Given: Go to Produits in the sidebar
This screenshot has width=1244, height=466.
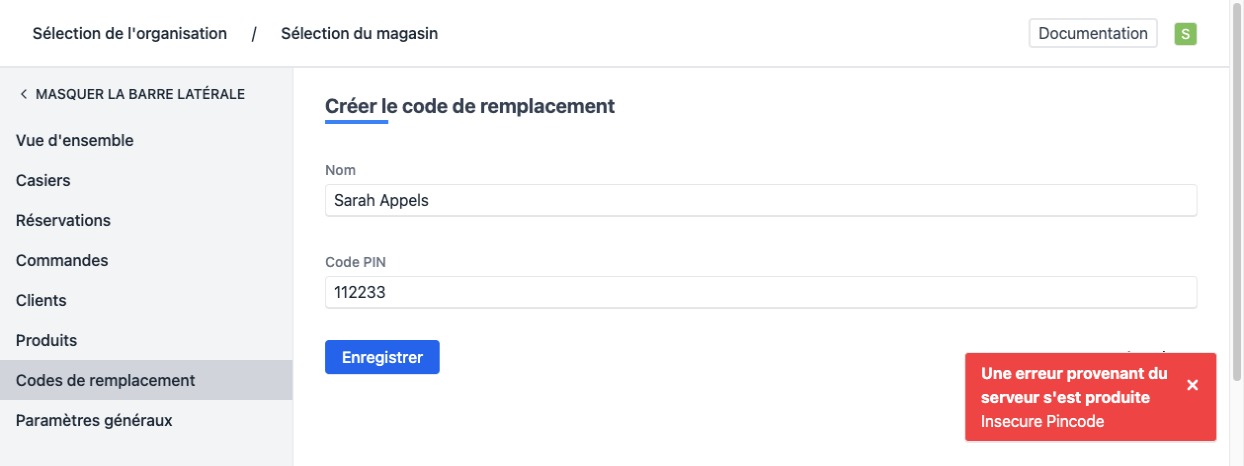Looking at the screenshot, I should coord(46,340).
